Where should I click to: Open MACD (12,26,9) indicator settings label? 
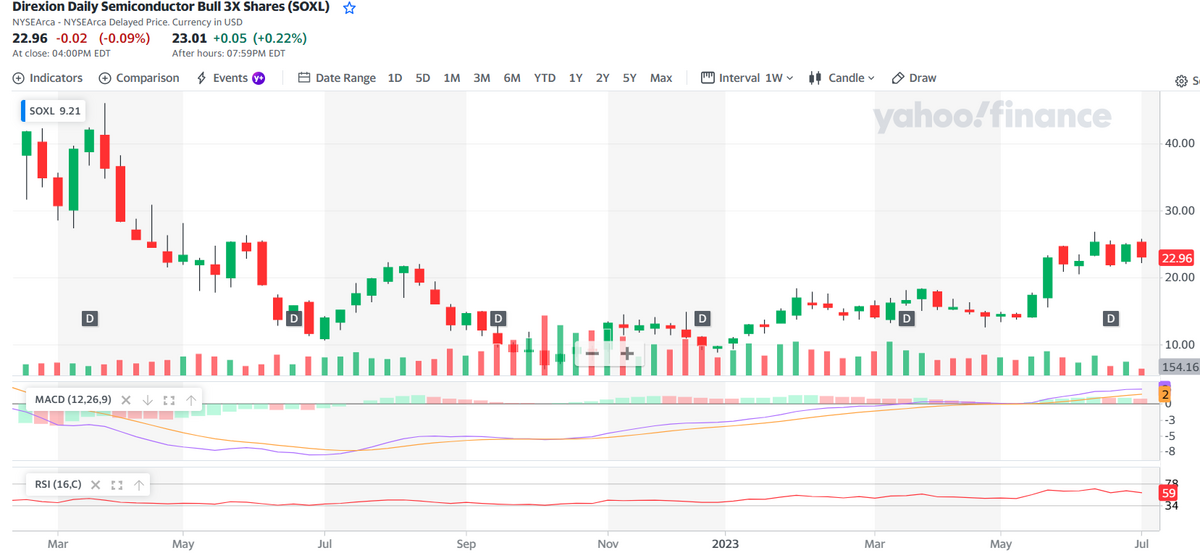[74, 400]
